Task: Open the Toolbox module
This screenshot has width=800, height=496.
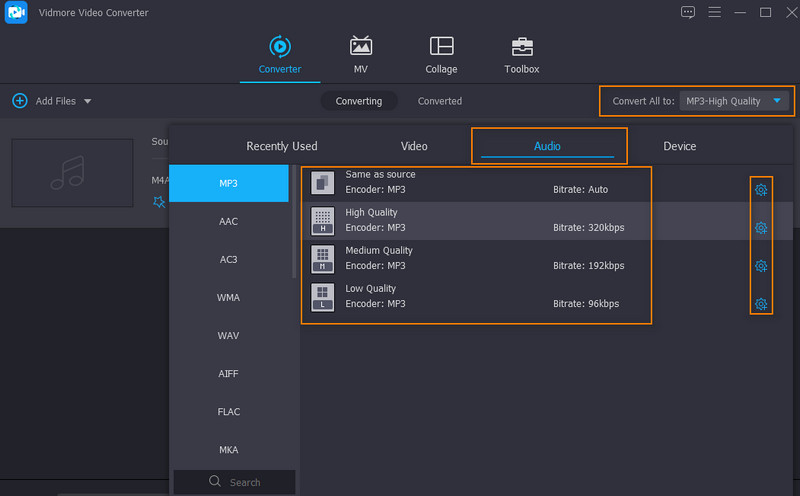Action: [521, 47]
